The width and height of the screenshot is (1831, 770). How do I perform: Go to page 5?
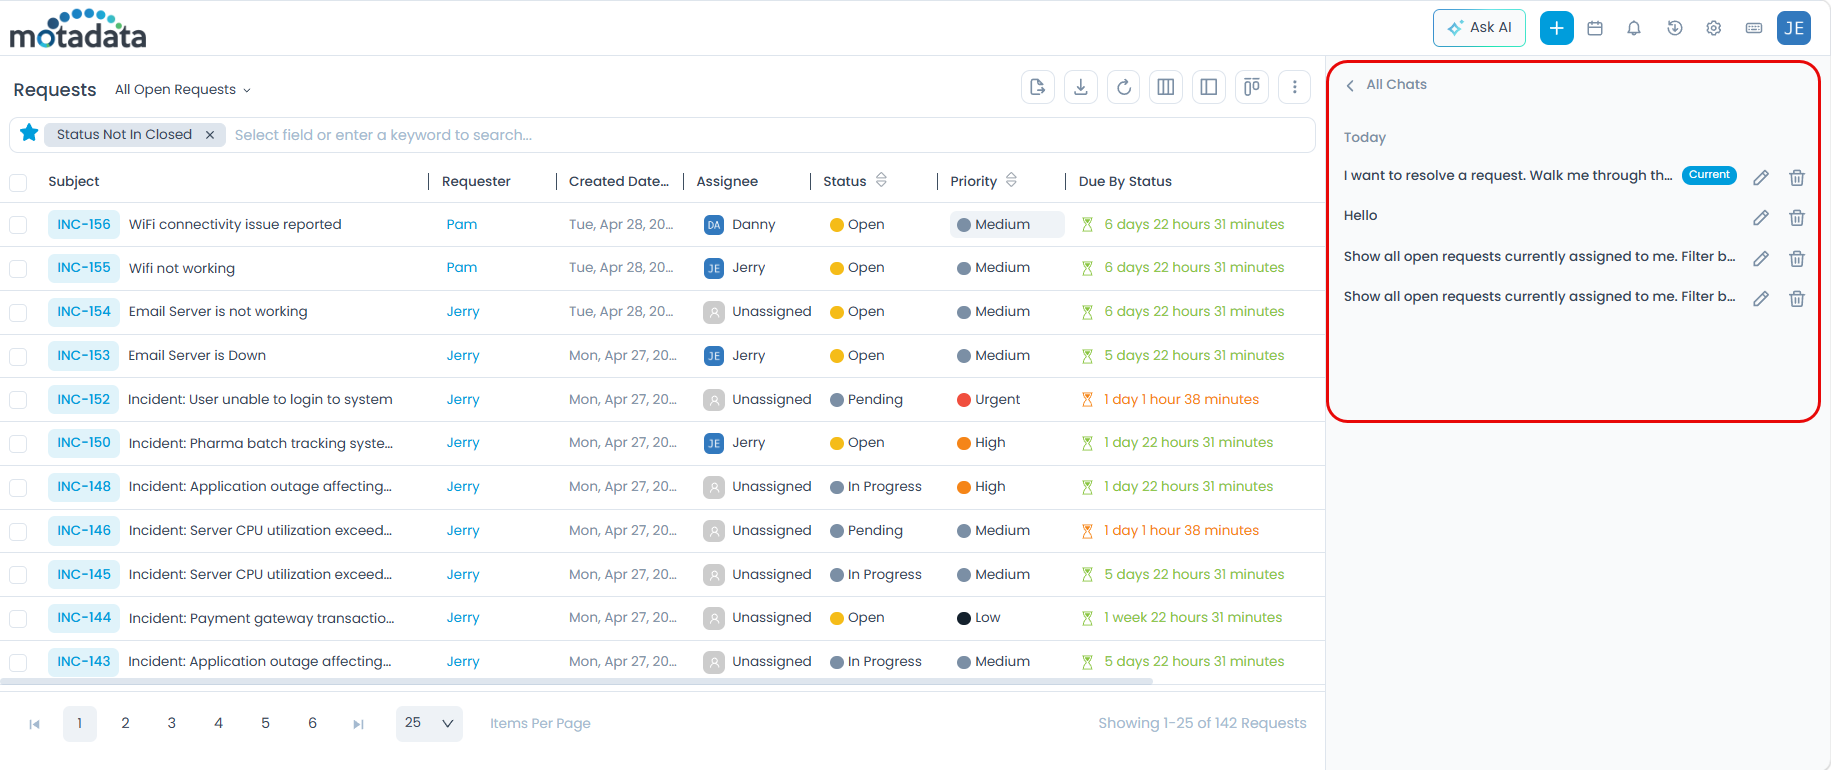(265, 723)
